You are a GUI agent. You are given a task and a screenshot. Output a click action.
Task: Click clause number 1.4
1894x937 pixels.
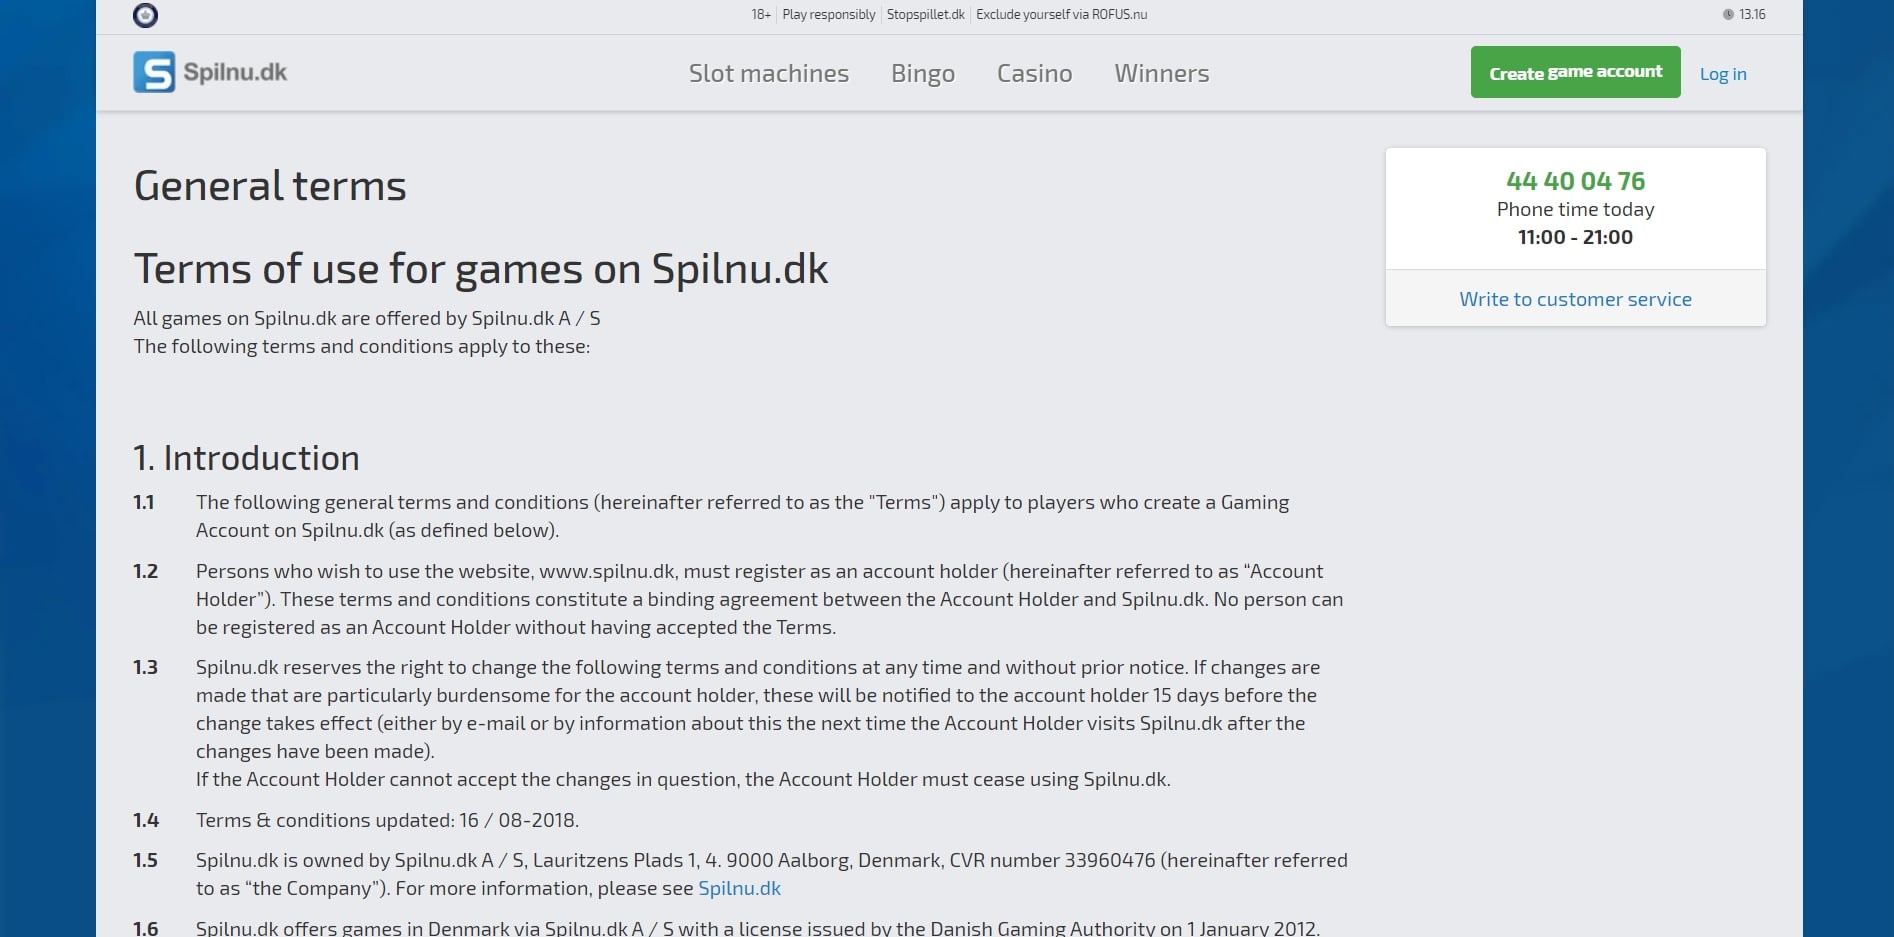tap(146, 820)
